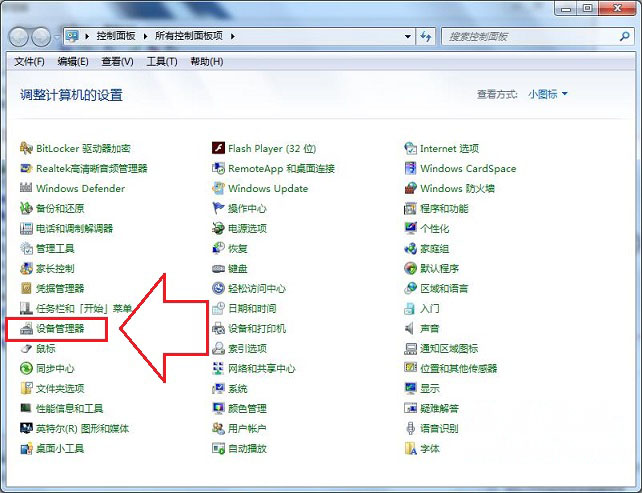Open the 英特尔(R) 图形和媒体 link

[x=83, y=429]
